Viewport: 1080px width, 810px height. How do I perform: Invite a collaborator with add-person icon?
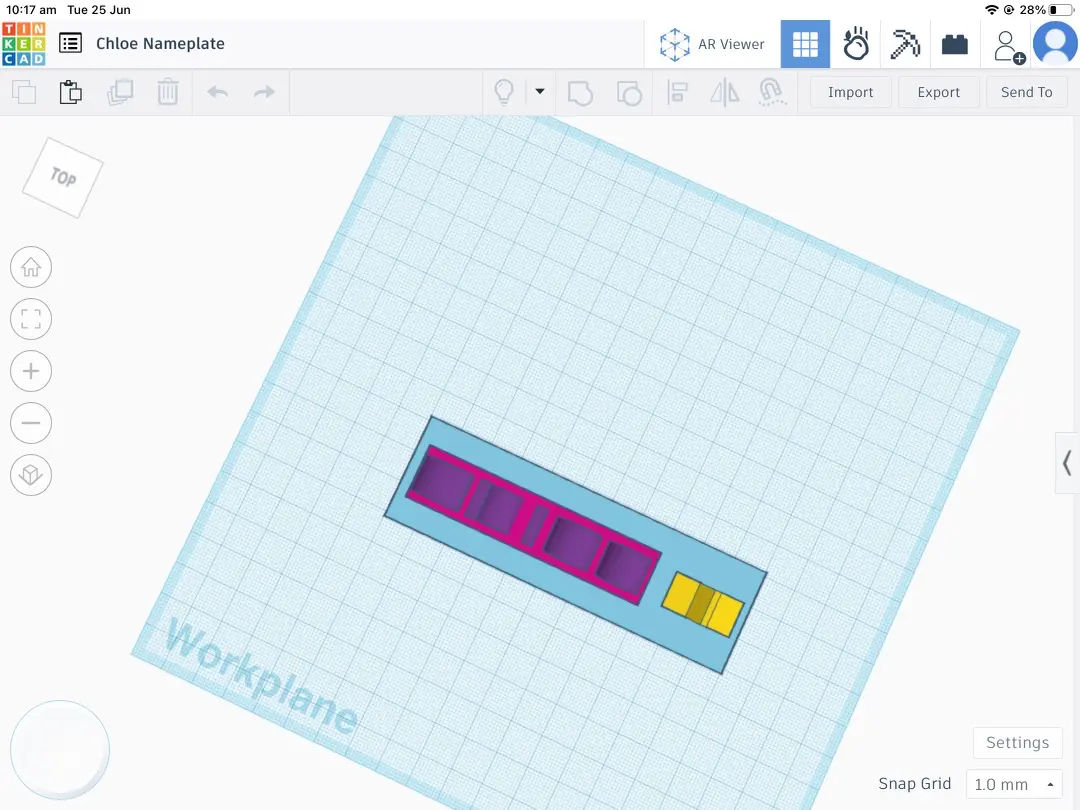pos(1008,47)
